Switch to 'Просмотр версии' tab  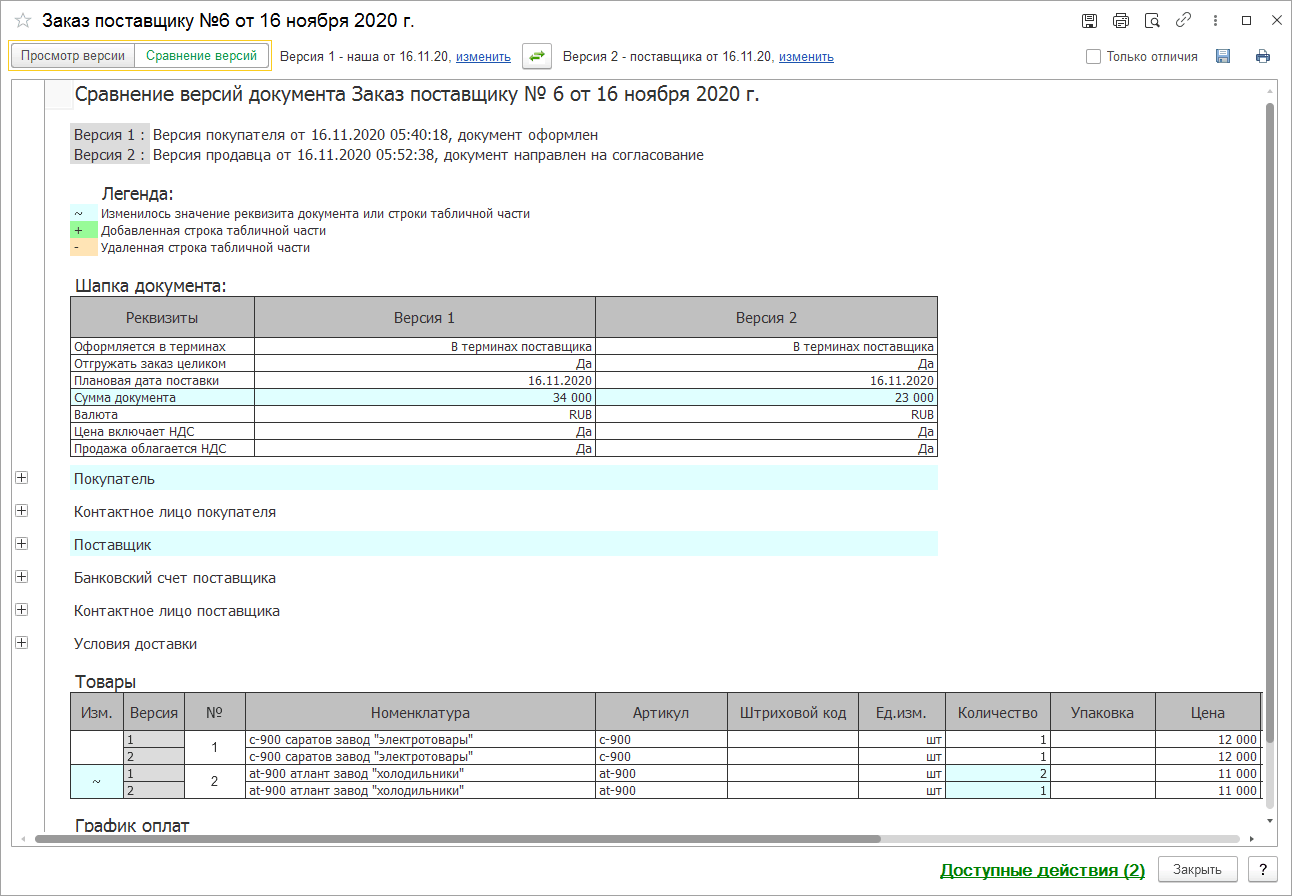coord(73,56)
